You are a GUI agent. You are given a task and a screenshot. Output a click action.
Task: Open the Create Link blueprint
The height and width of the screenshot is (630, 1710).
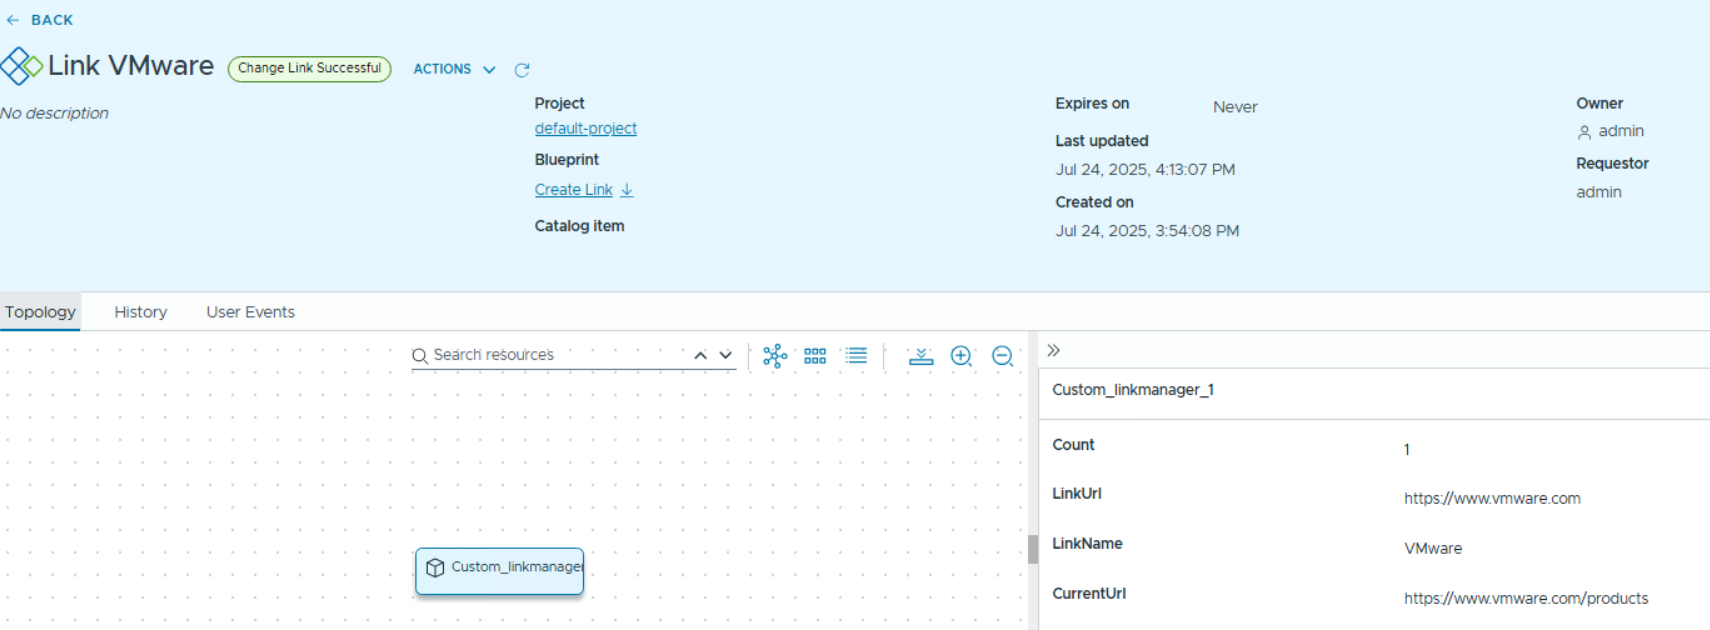573,190
